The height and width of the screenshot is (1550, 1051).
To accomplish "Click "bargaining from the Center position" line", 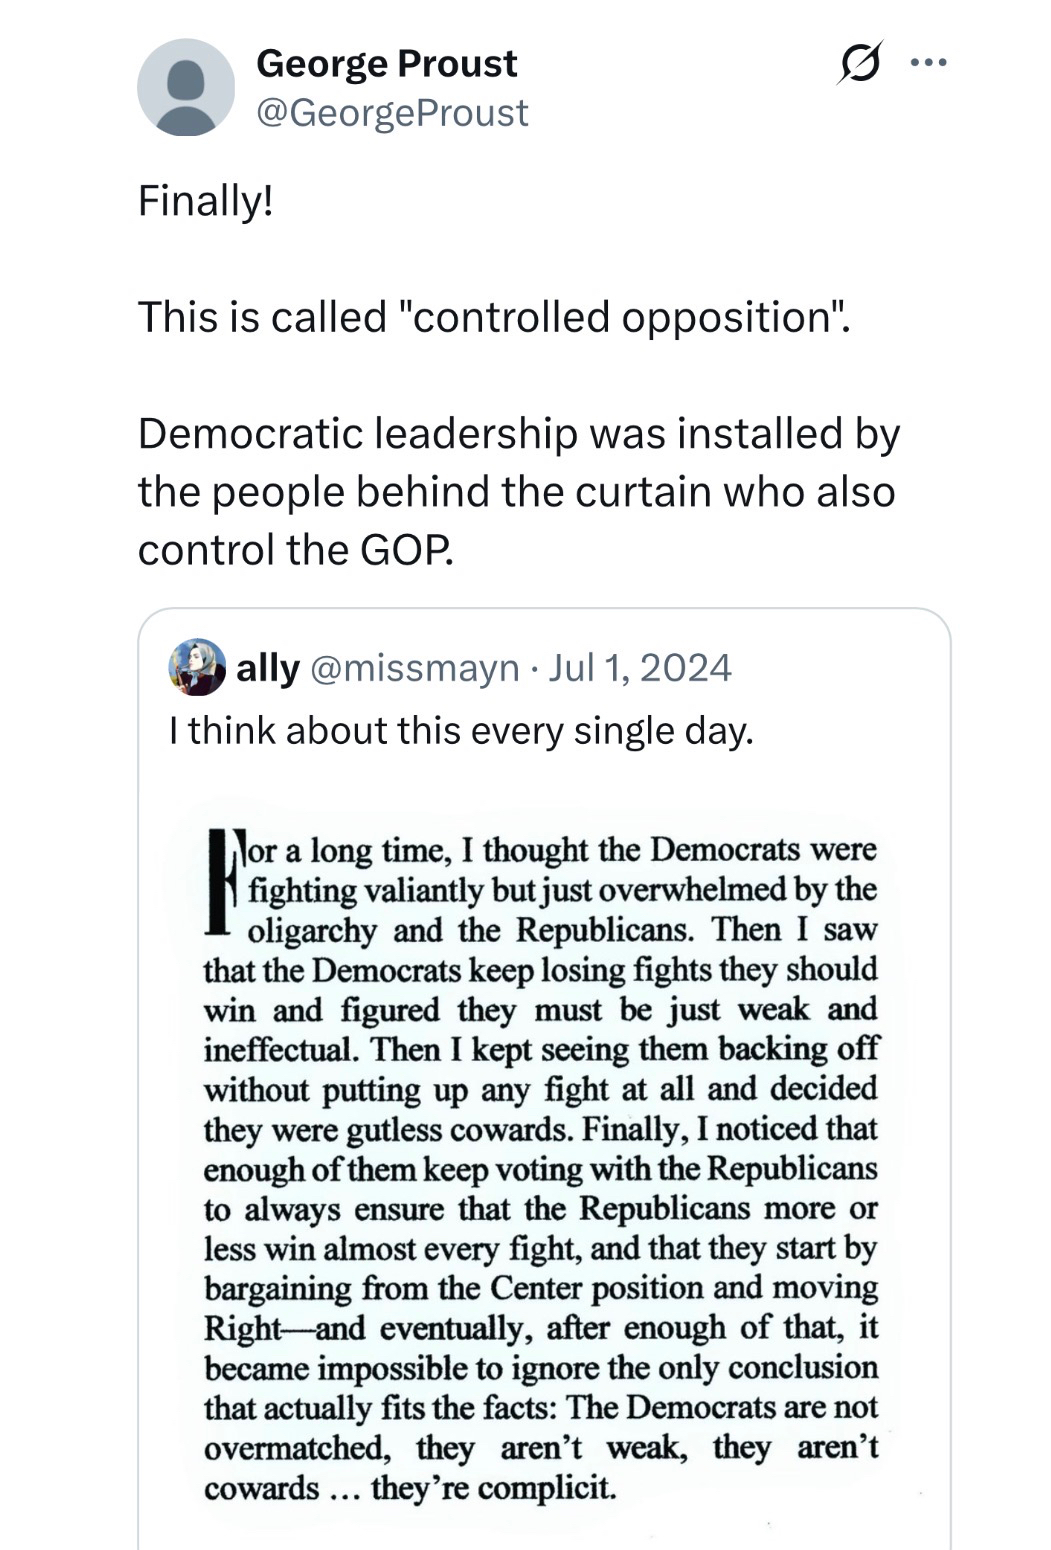I will tap(540, 1288).
